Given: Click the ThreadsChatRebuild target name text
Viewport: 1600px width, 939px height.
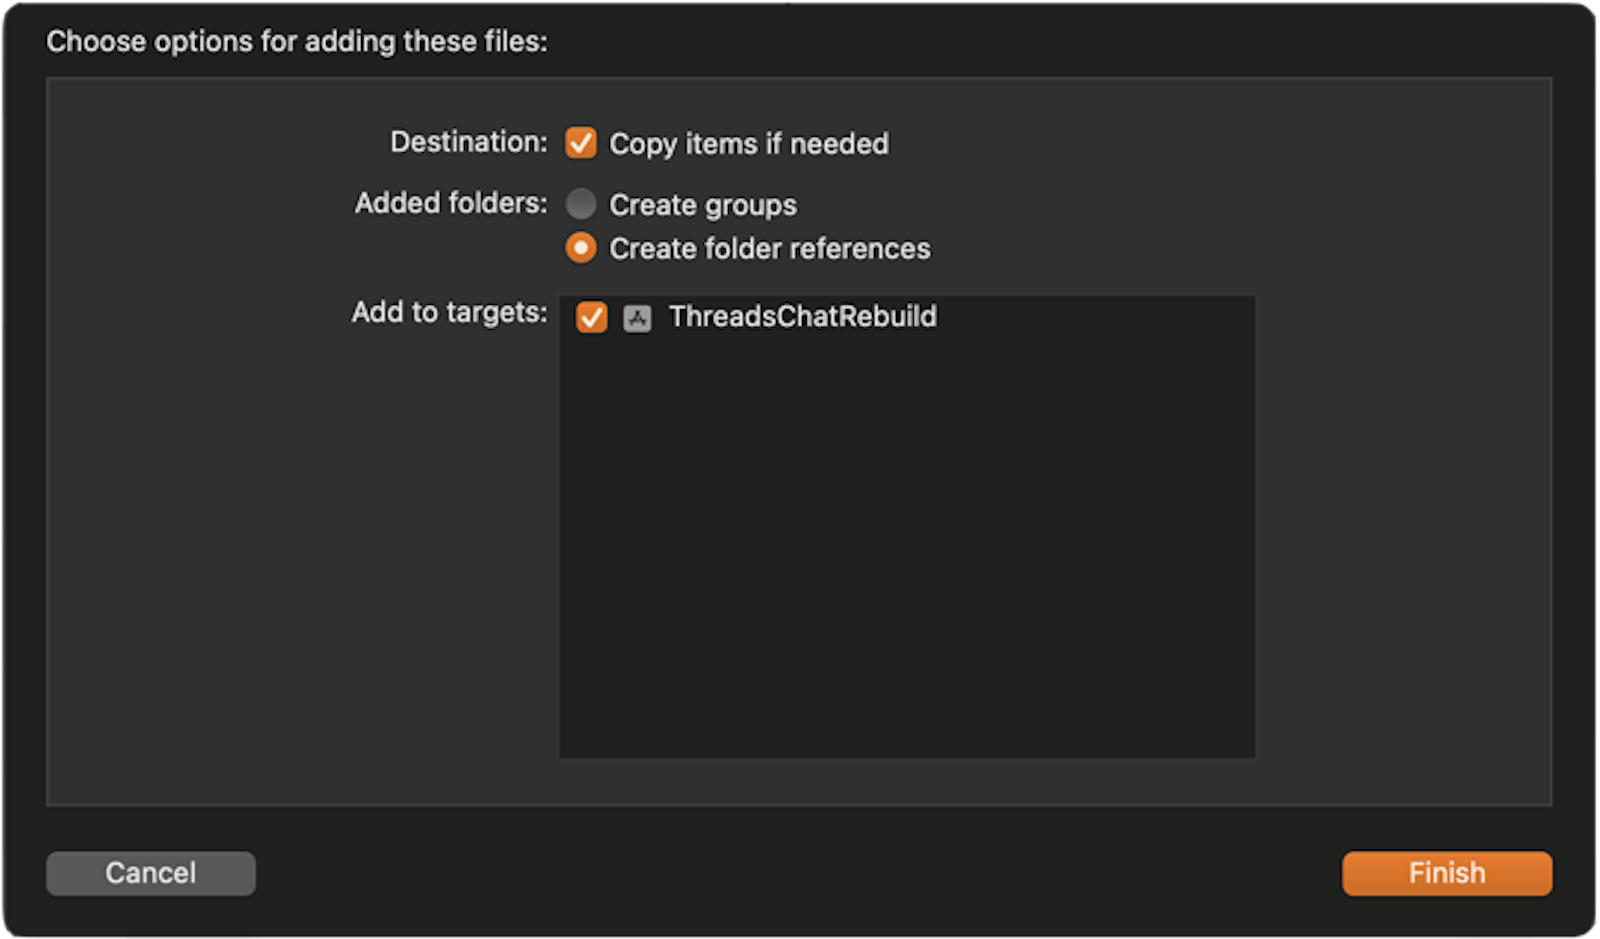Looking at the screenshot, I should click(x=803, y=317).
